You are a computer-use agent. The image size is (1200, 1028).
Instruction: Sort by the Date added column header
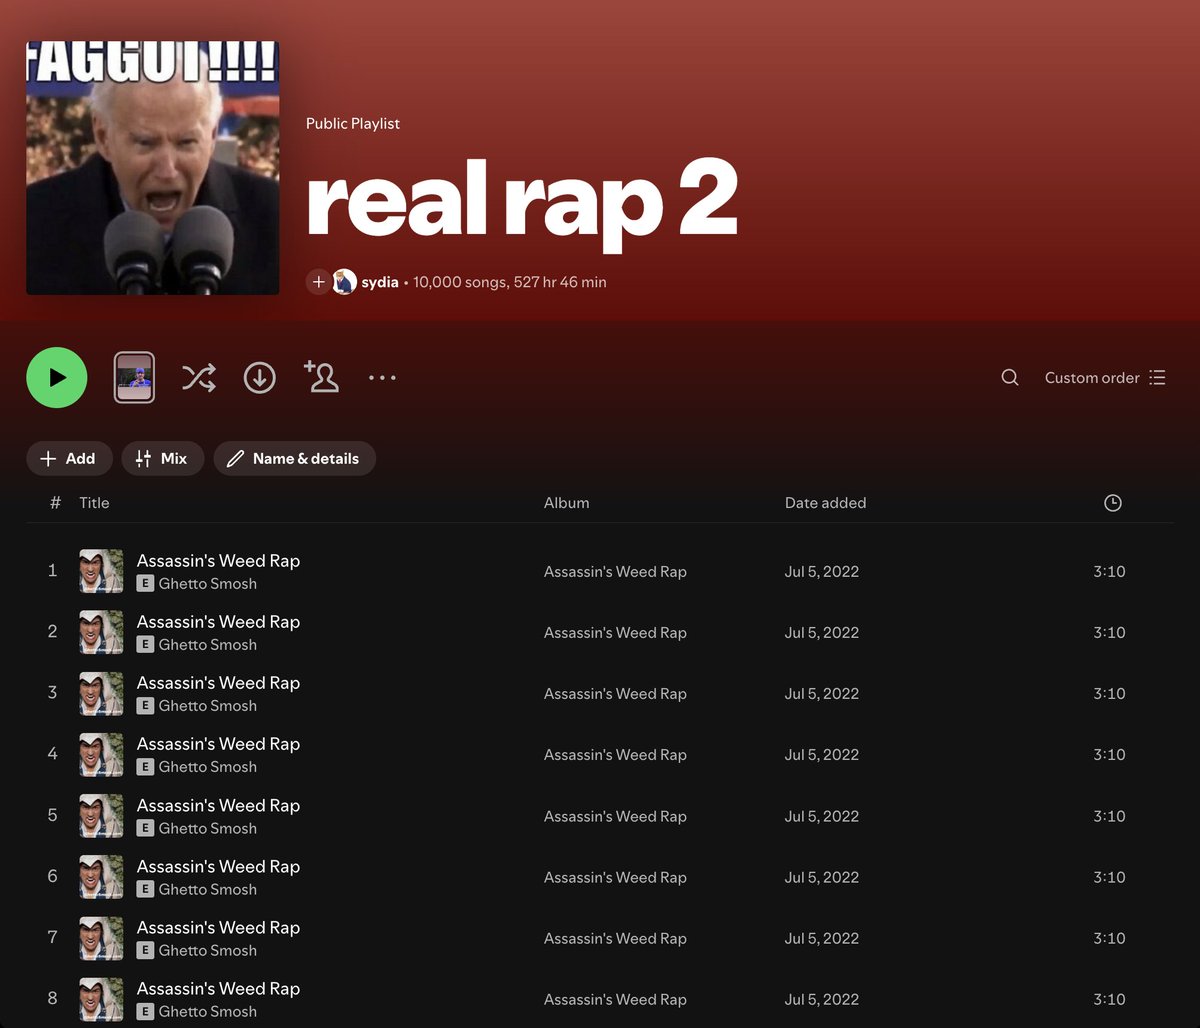coord(825,503)
